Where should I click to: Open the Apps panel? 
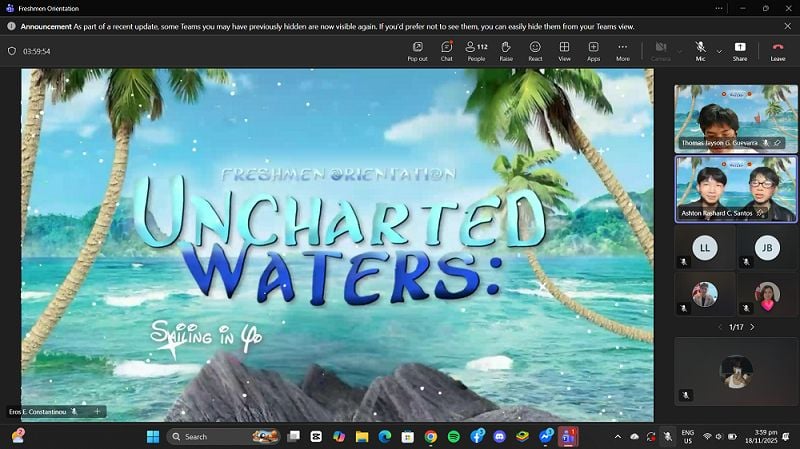593,50
